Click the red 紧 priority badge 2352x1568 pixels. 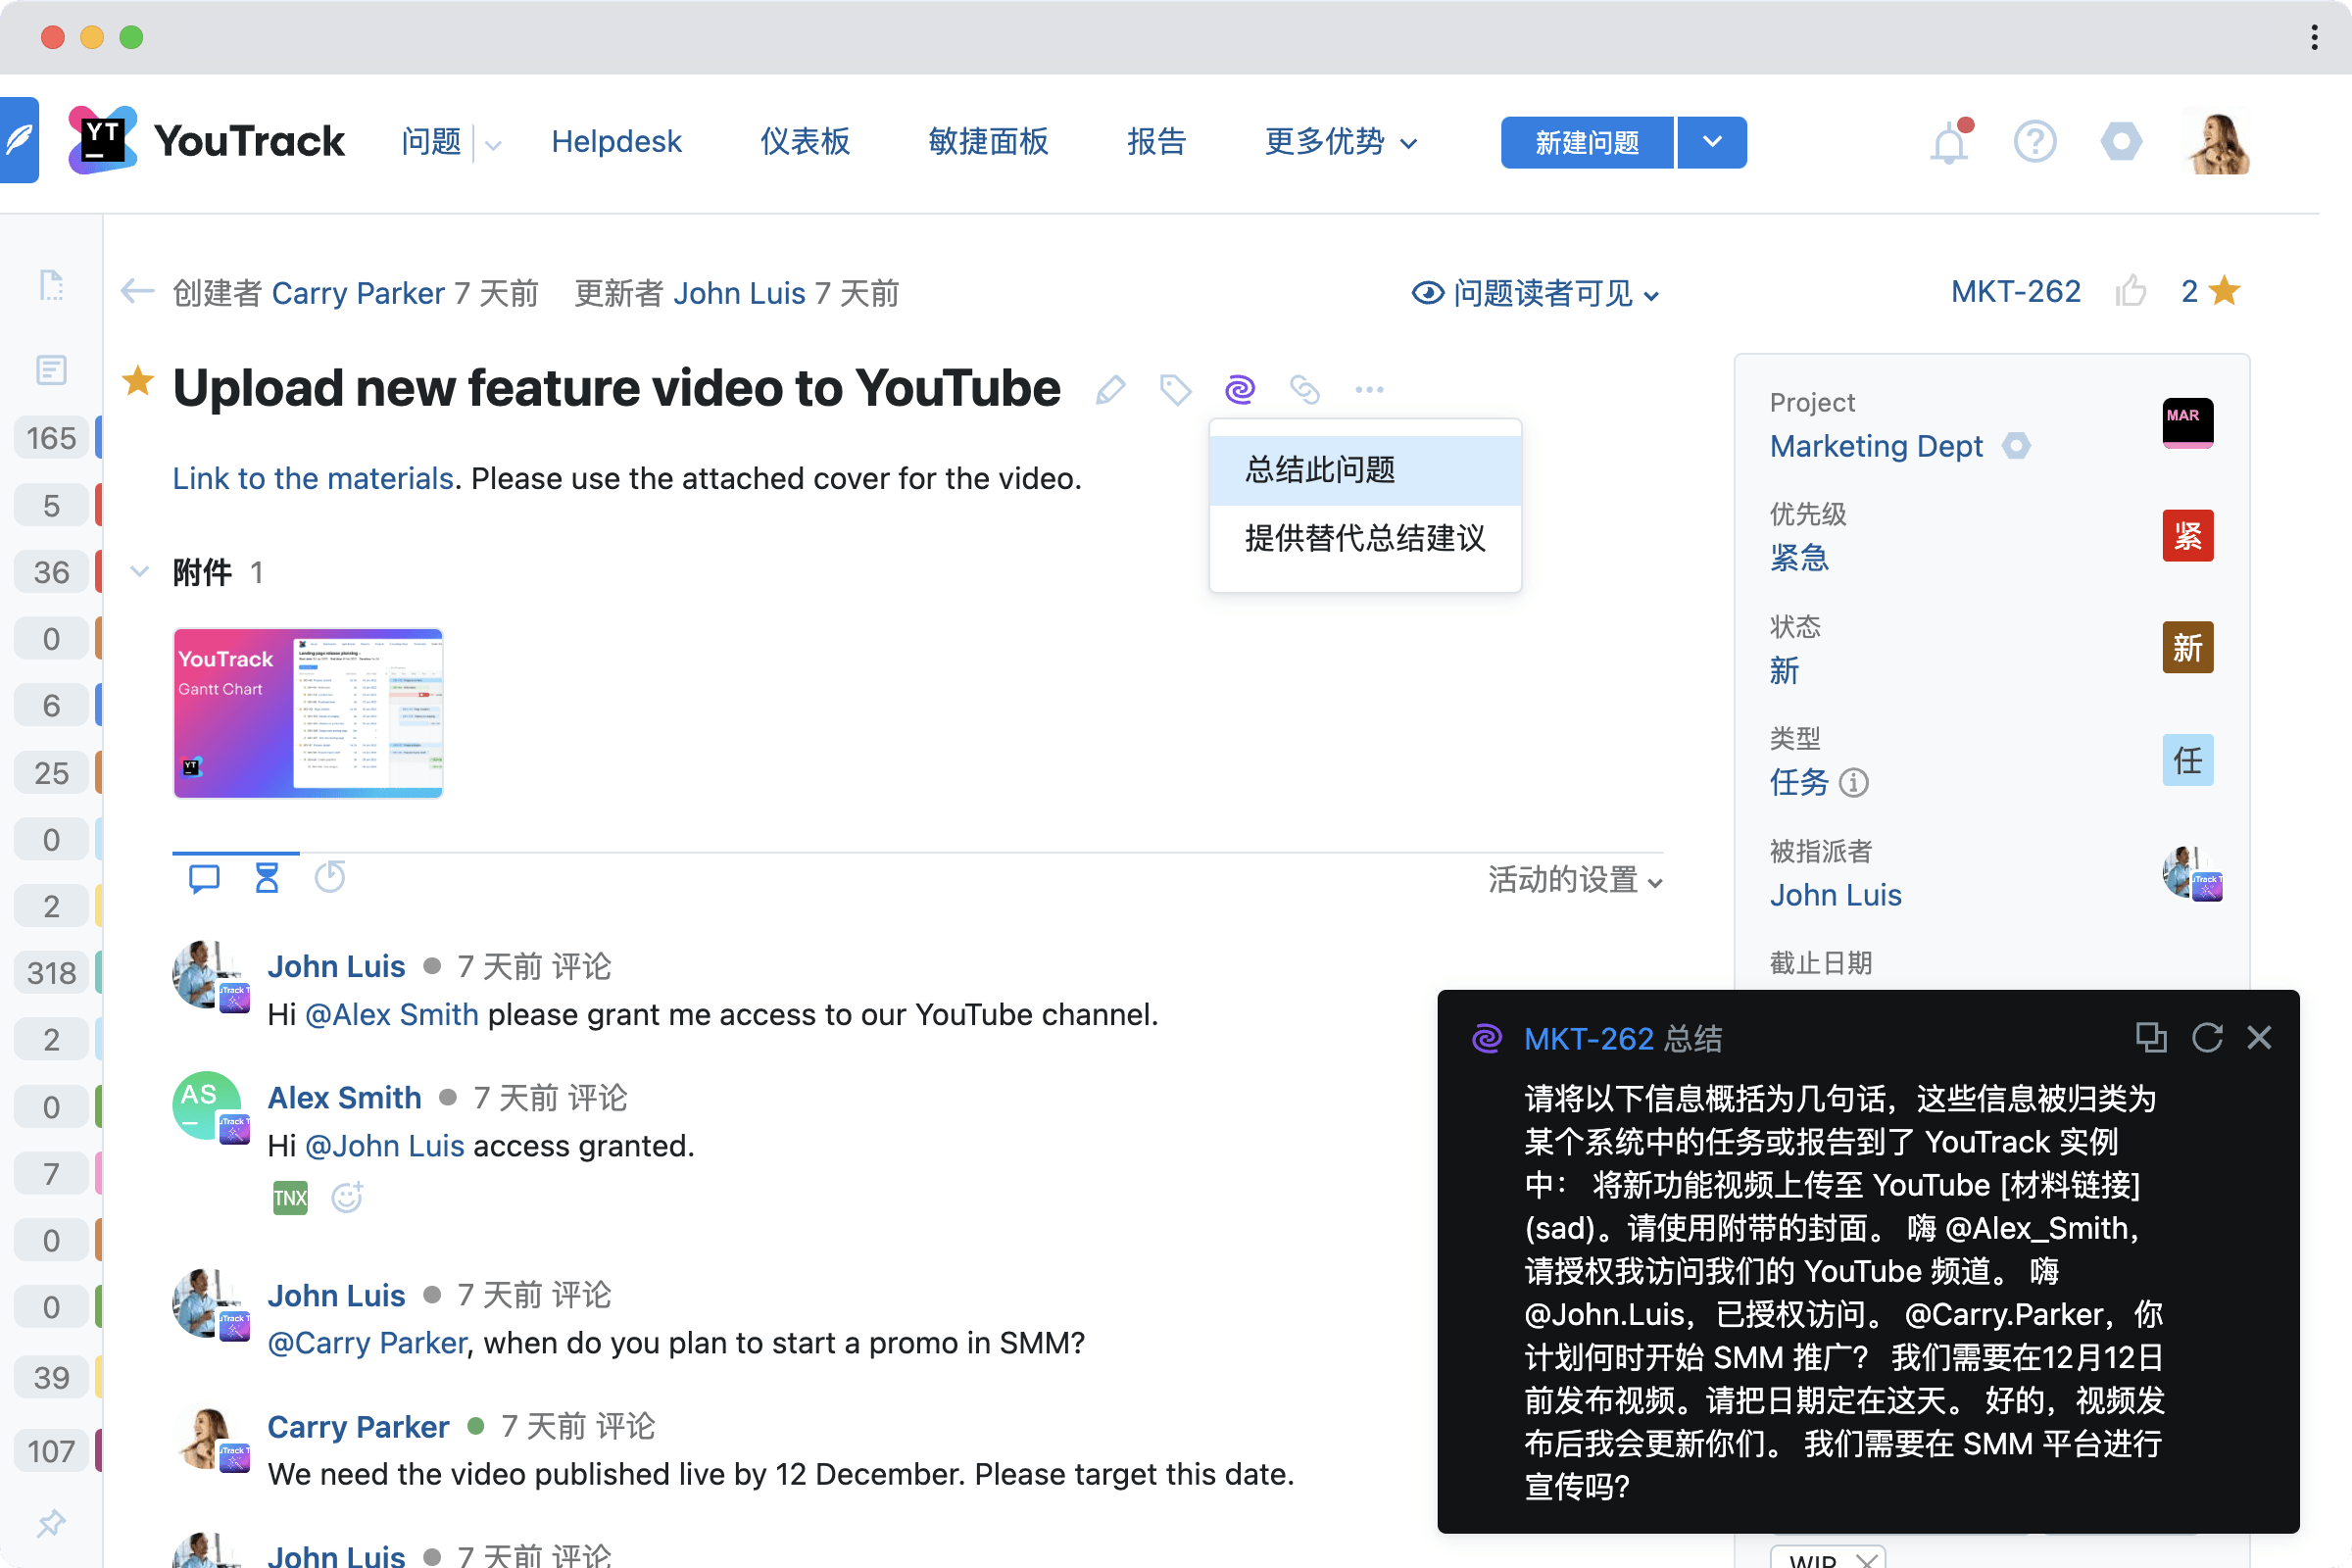(x=2187, y=536)
